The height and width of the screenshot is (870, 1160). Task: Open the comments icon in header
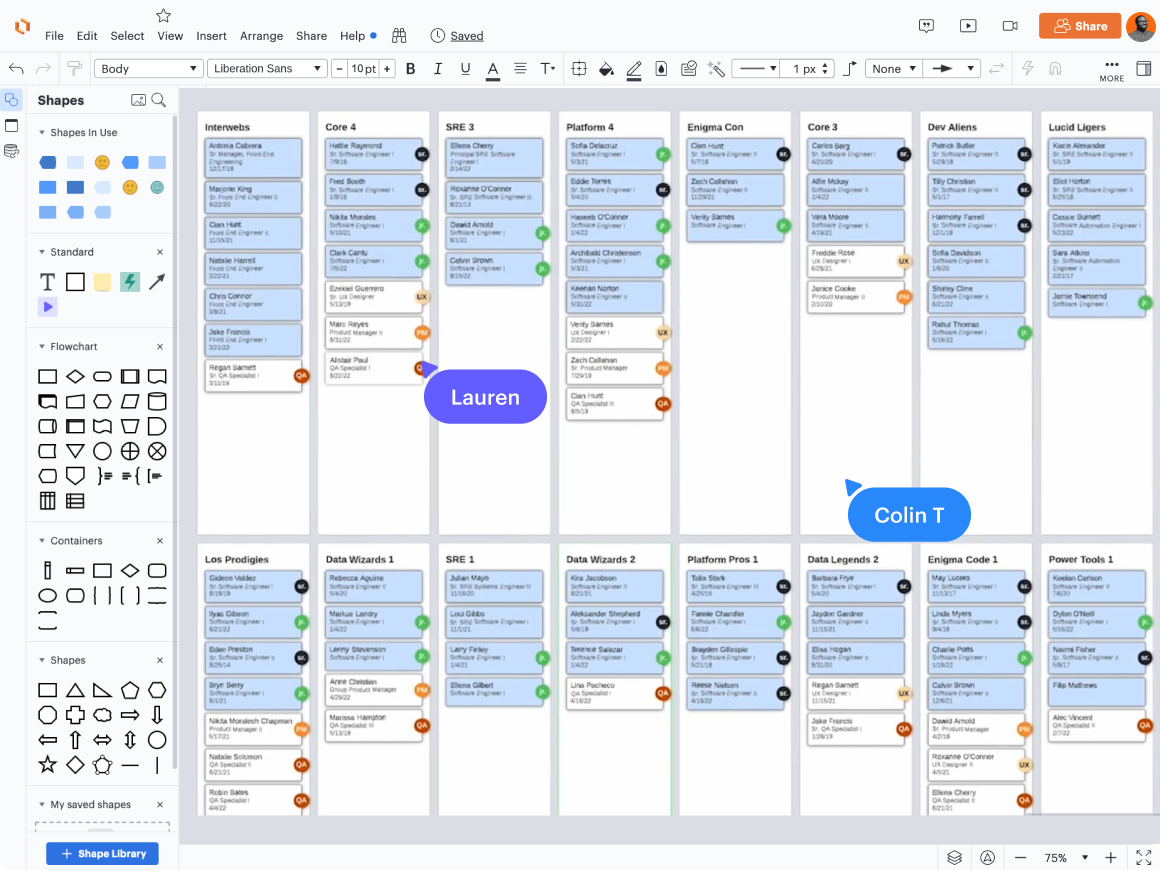click(927, 26)
